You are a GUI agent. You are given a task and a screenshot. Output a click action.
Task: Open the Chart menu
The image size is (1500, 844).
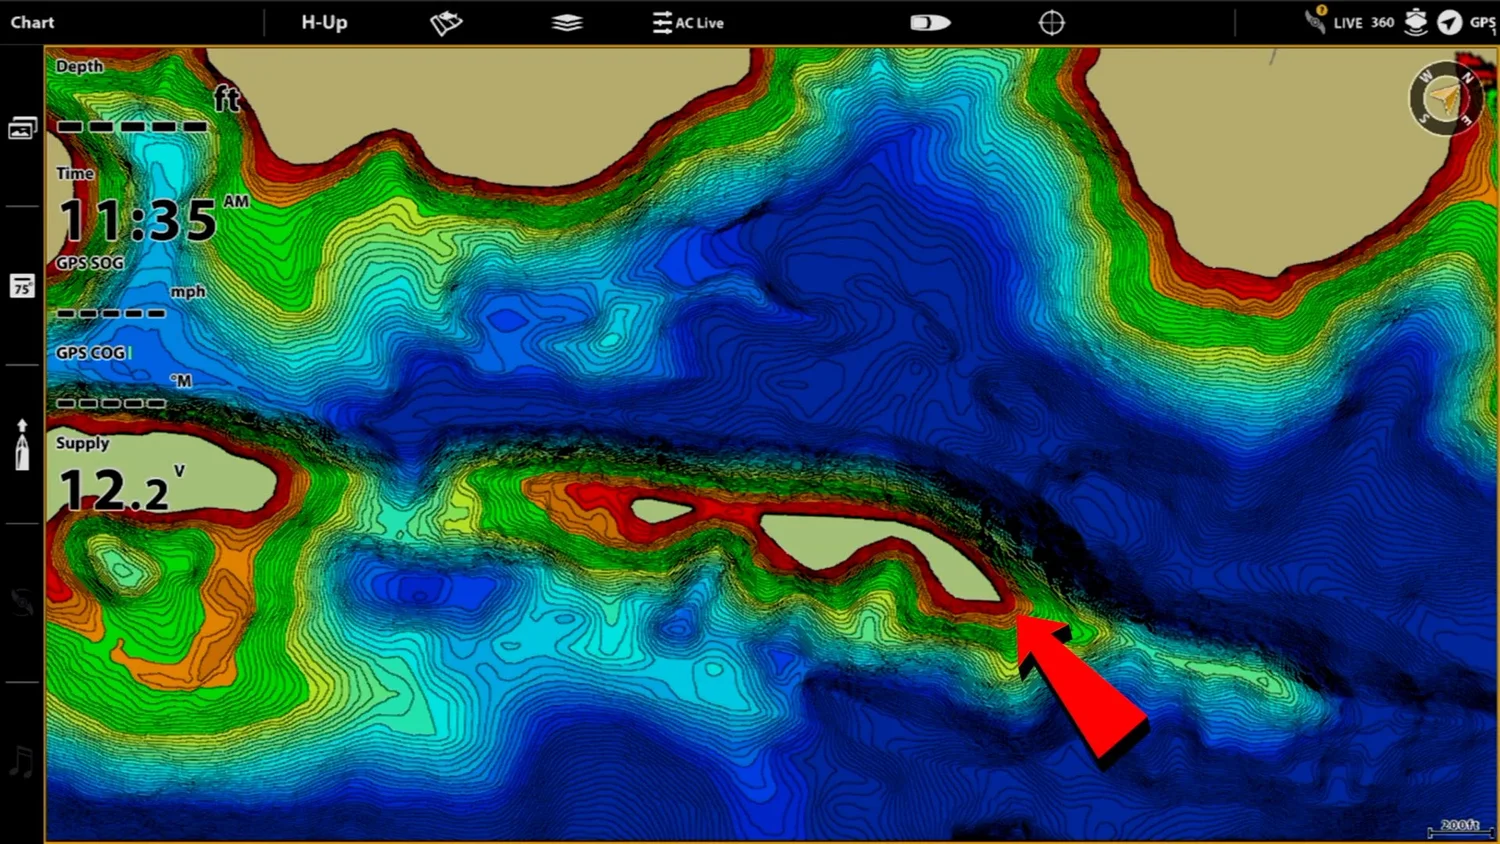(32, 22)
